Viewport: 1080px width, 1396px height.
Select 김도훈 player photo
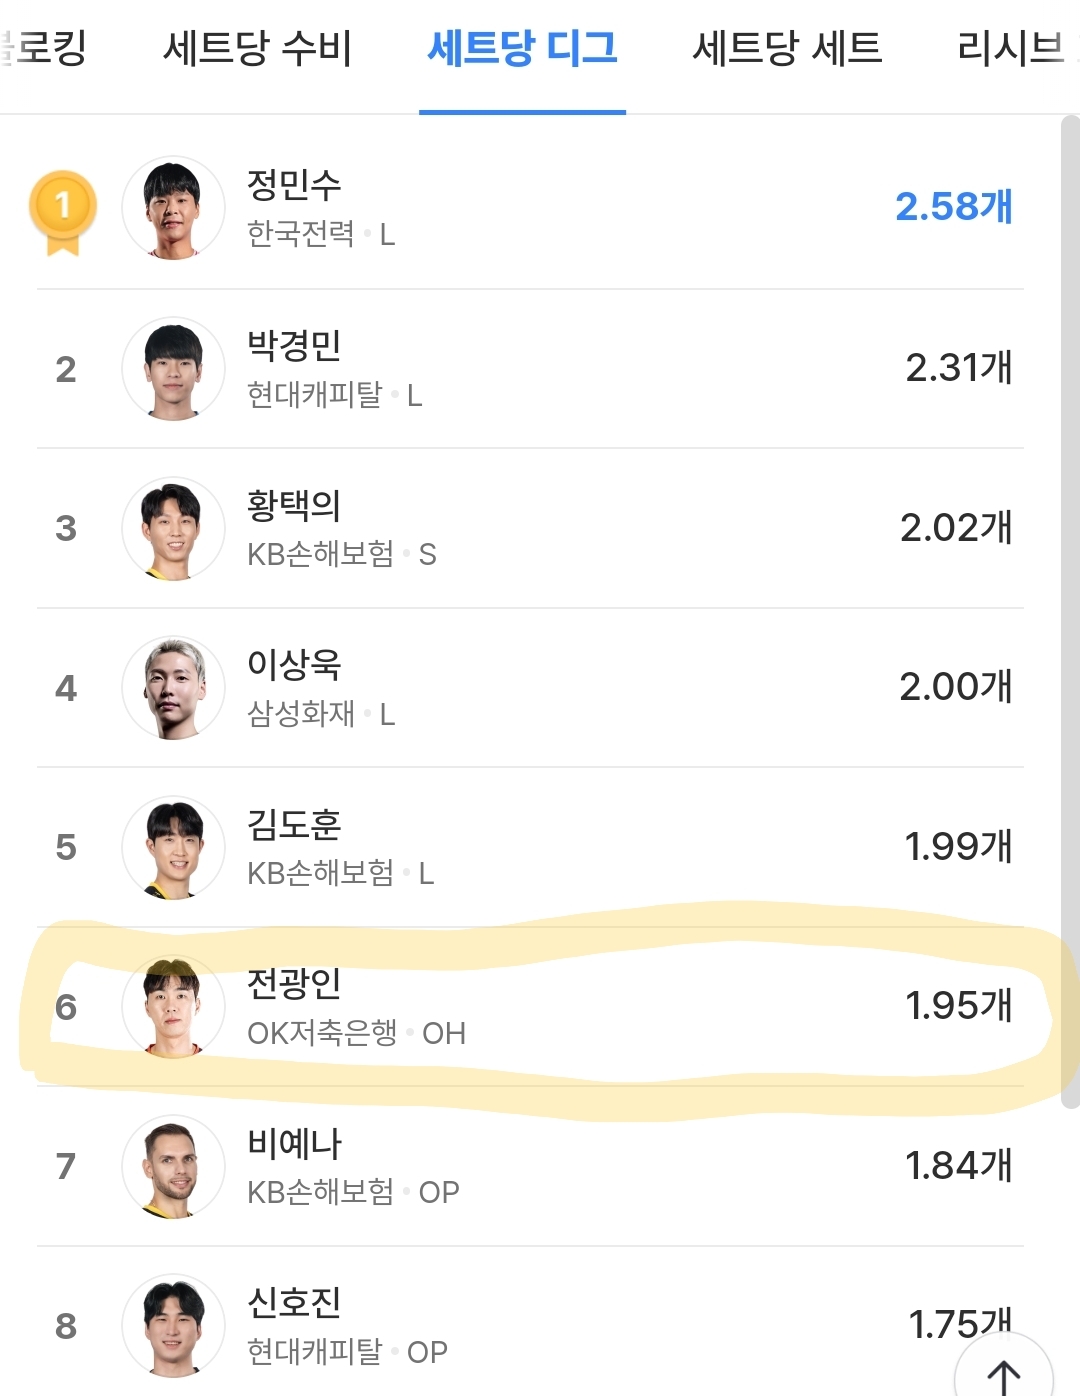coord(173,847)
